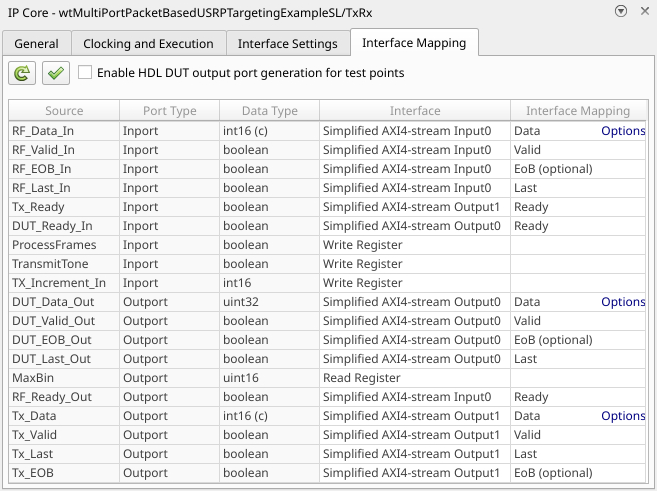Click the Source column header
657x491 pixels.
click(64, 111)
